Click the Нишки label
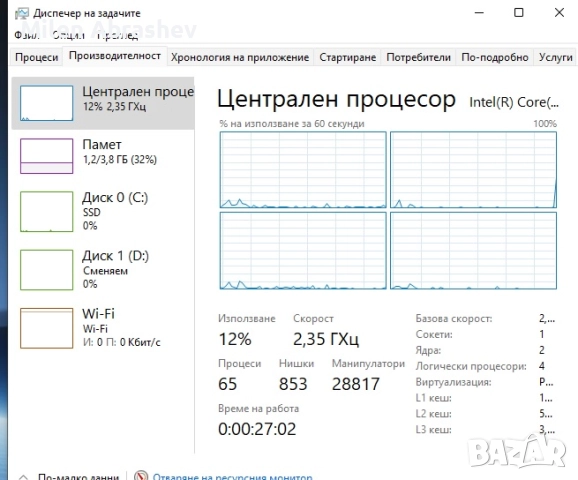This screenshot has height=480, width=578. pos(296,364)
